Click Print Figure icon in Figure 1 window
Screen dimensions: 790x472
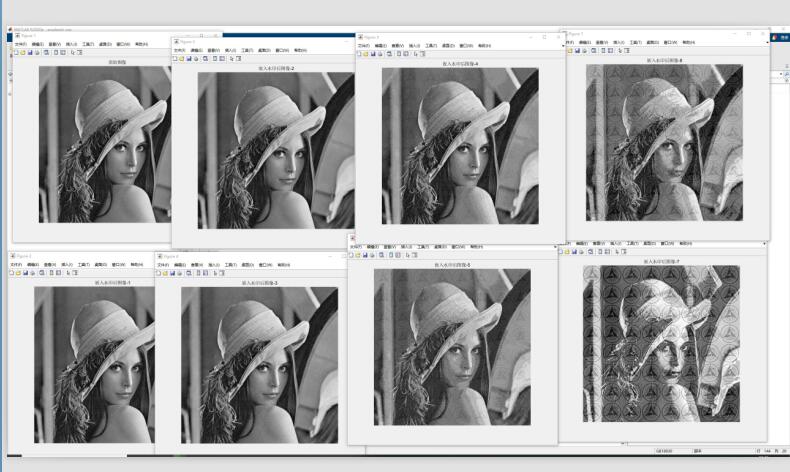point(37,52)
